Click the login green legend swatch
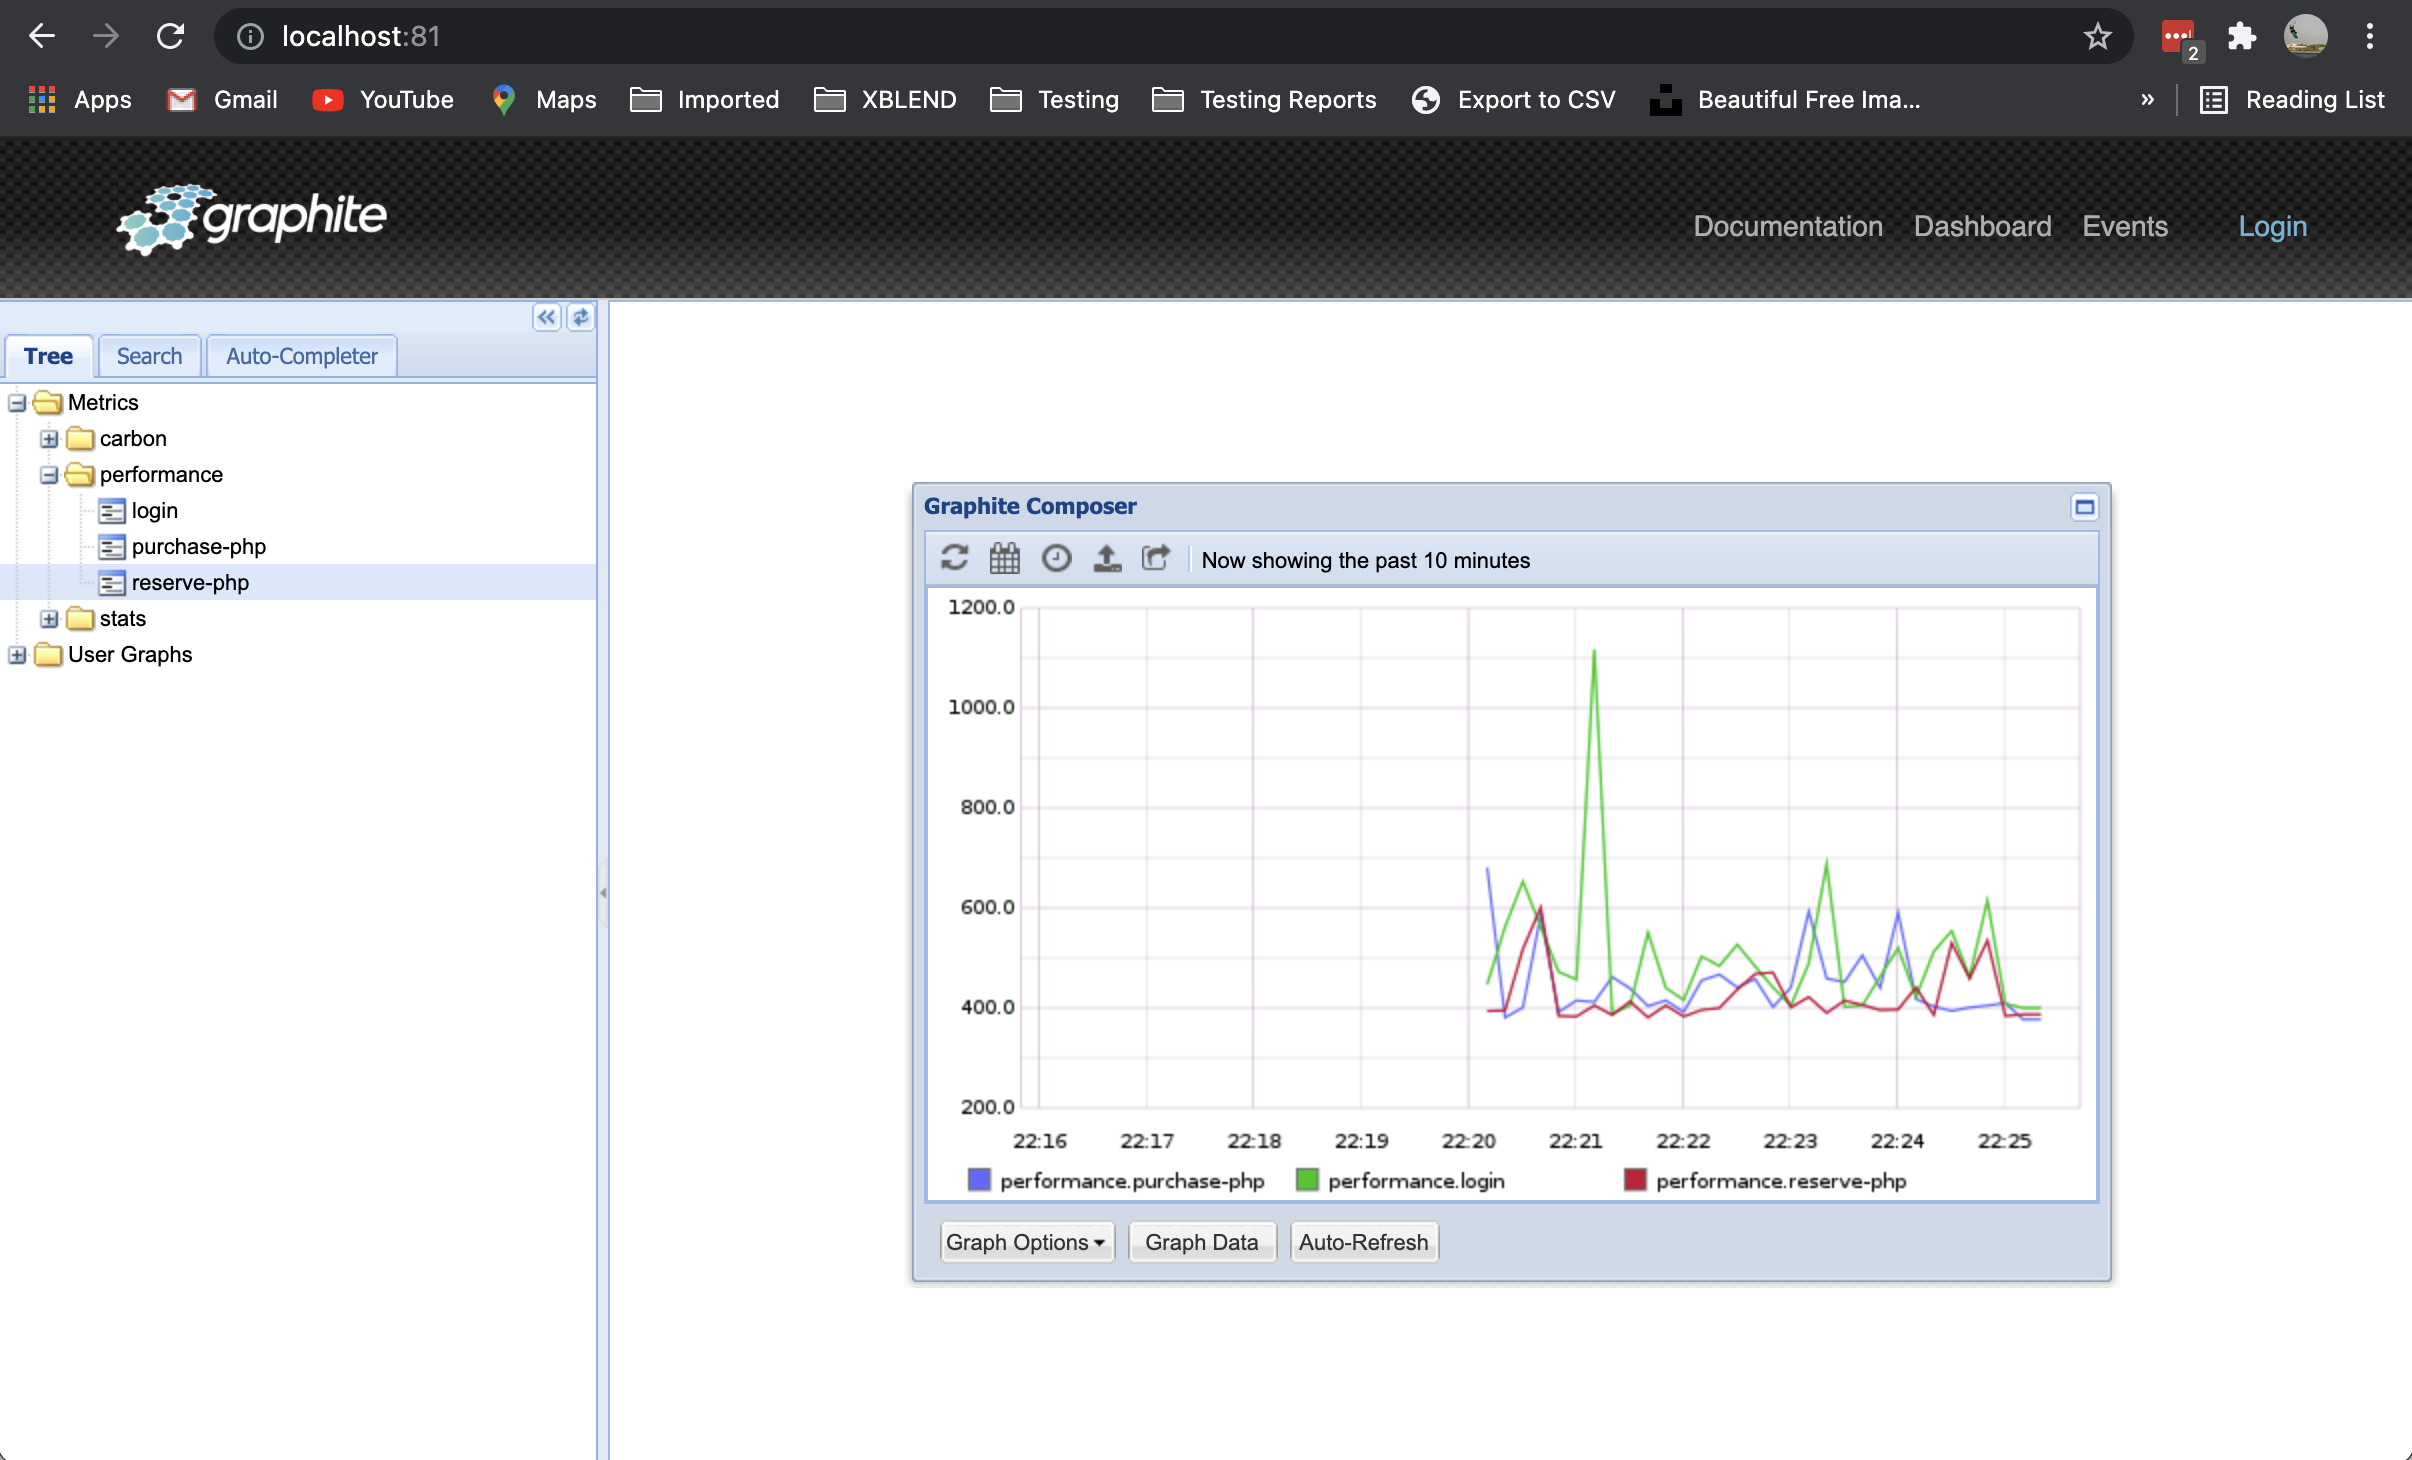Screen dimensions: 2412x1460 point(1306,1180)
